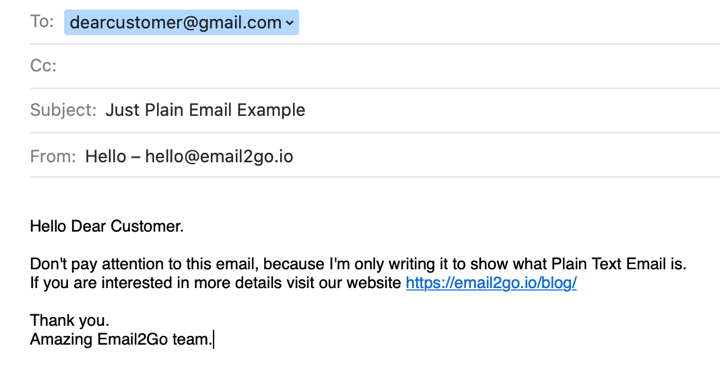Screen dimensions: 720x368
Task: Click the "From:" field label
Action: [53, 156]
